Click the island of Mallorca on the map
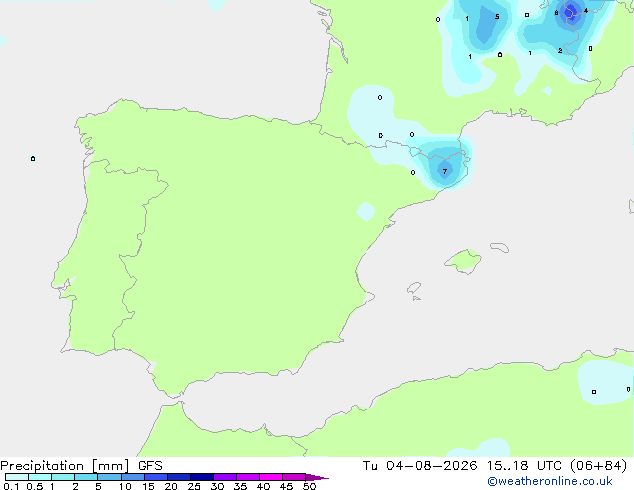This screenshot has width=634, height=490. tap(464, 261)
